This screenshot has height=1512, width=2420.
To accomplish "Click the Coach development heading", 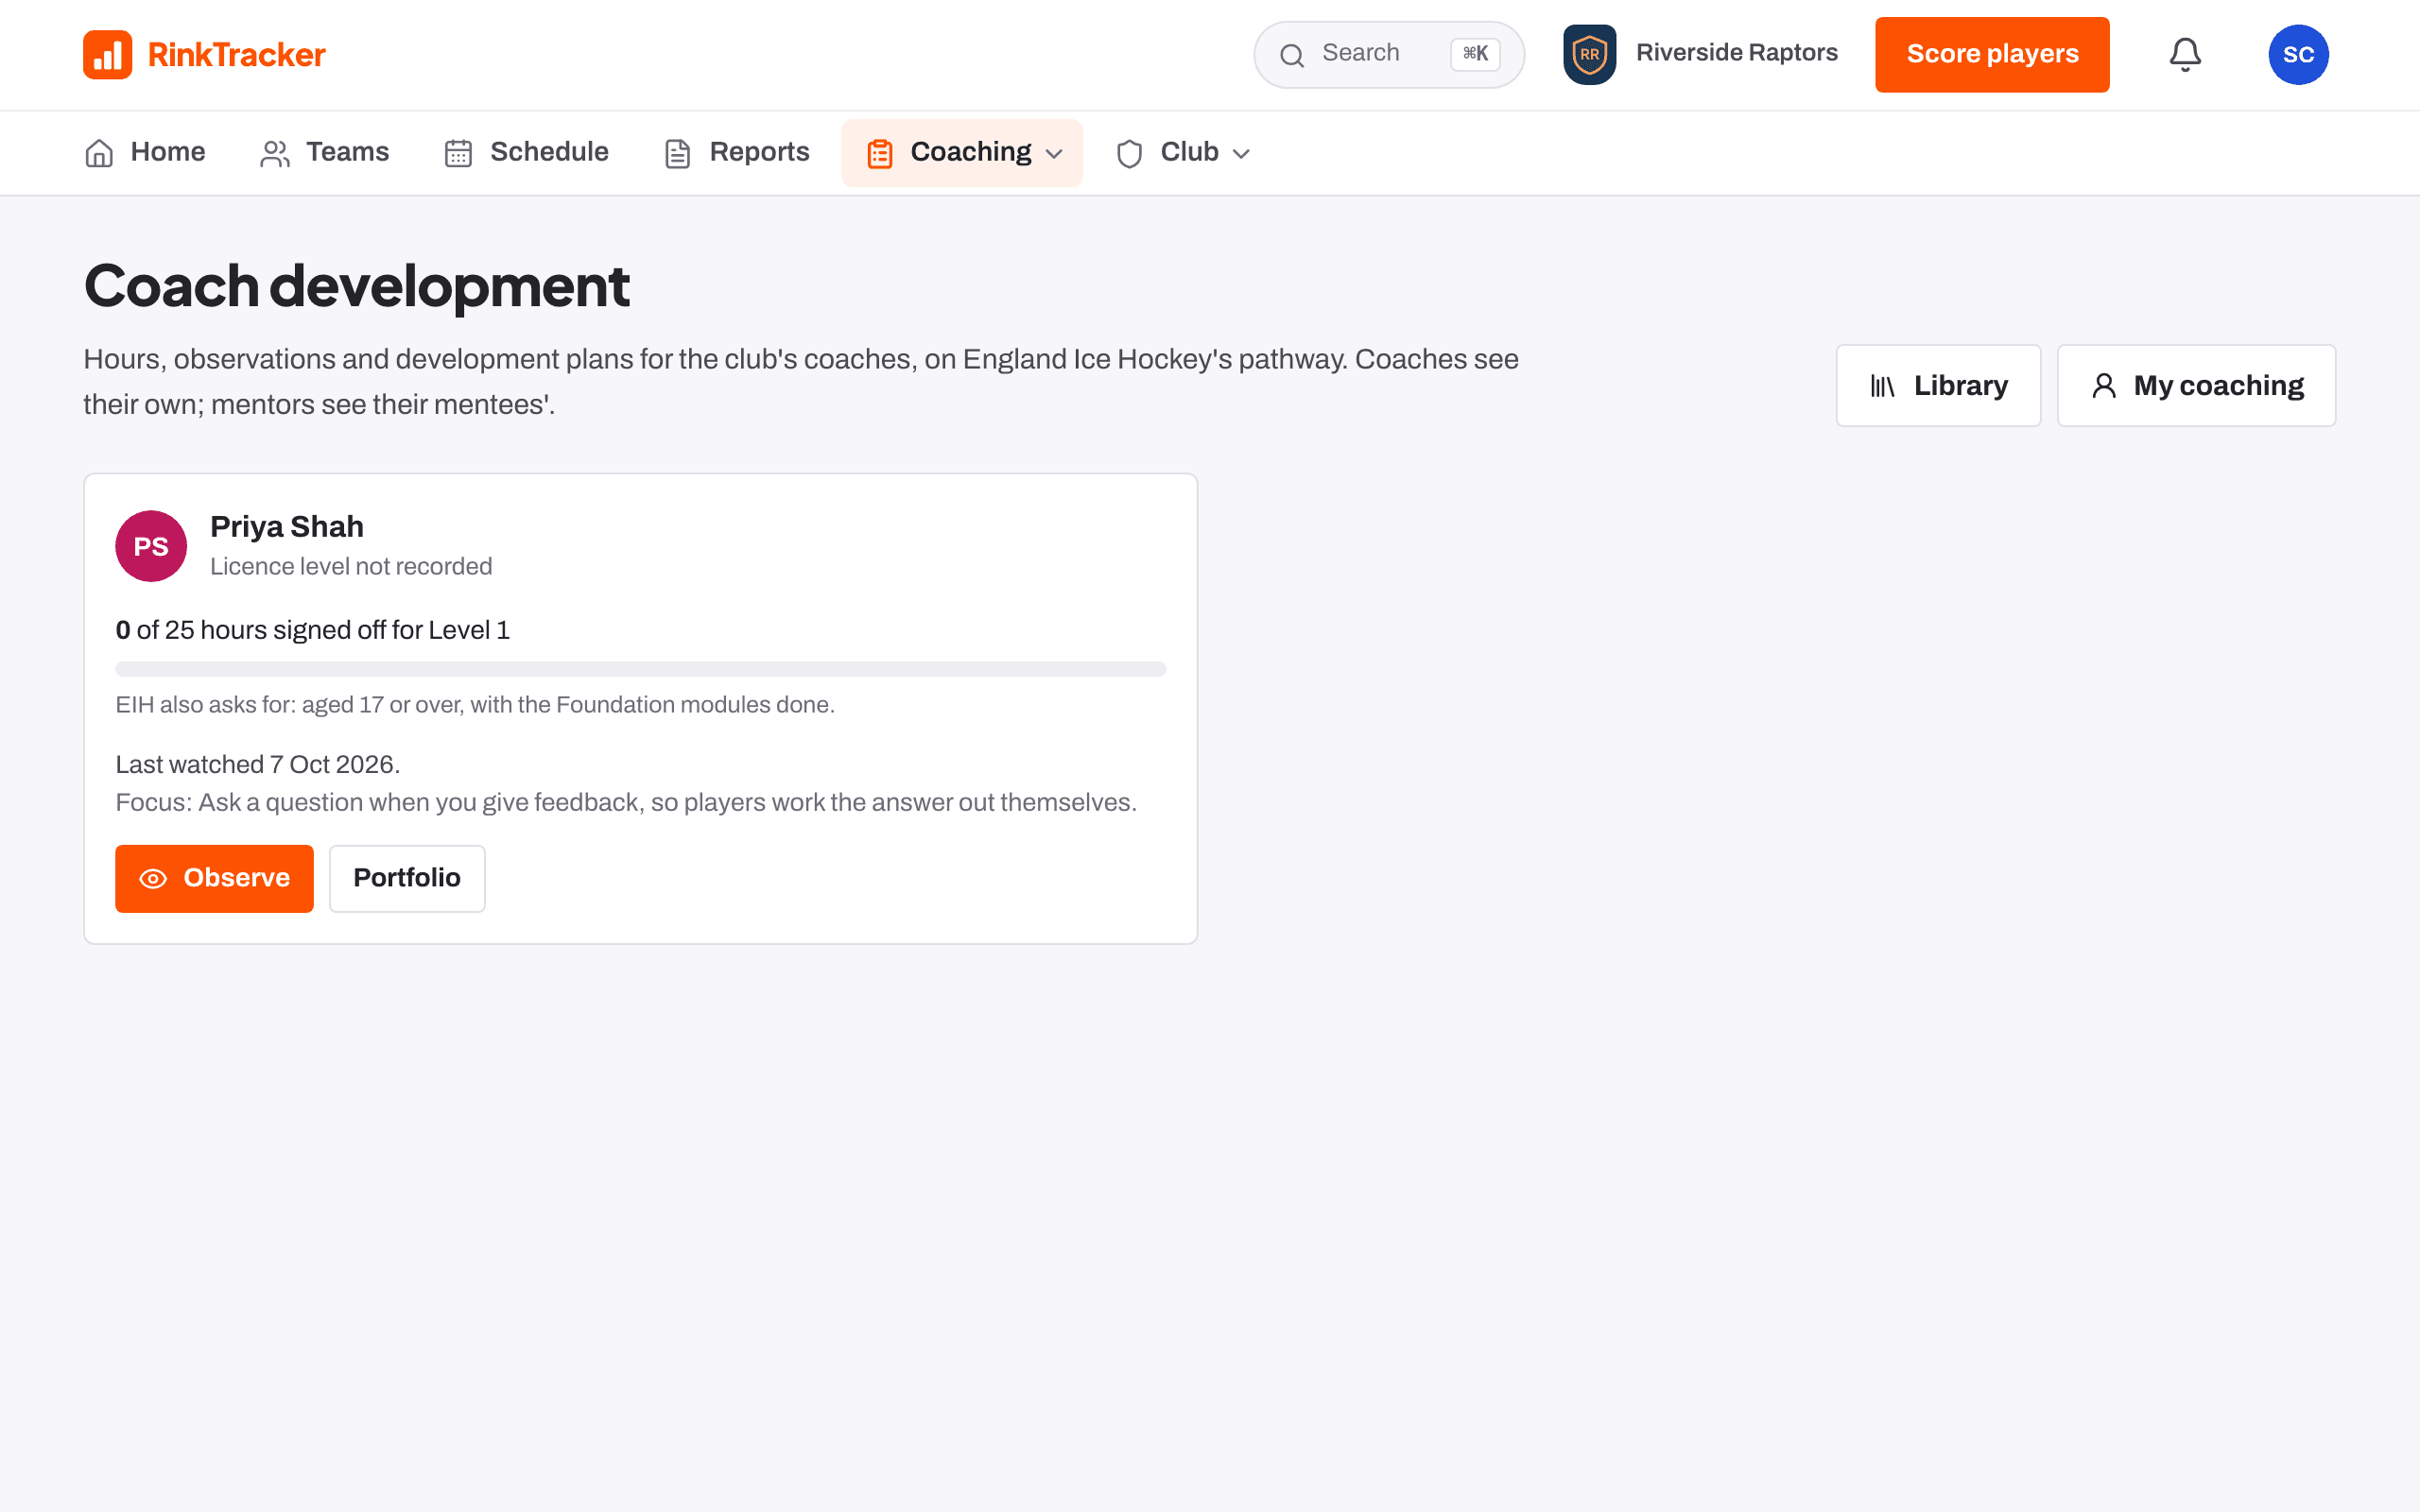I will [x=356, y=287].
